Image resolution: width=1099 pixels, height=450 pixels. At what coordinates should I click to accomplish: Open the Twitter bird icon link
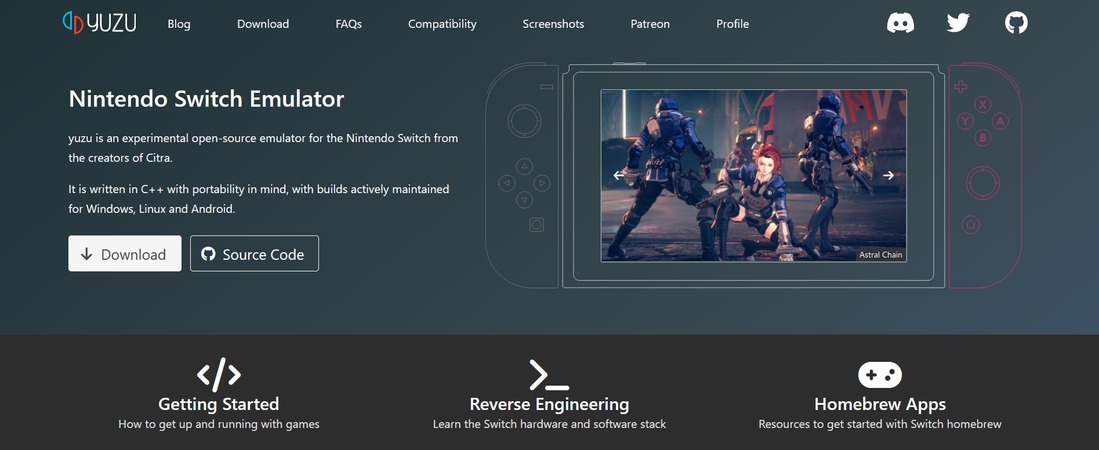958,22
